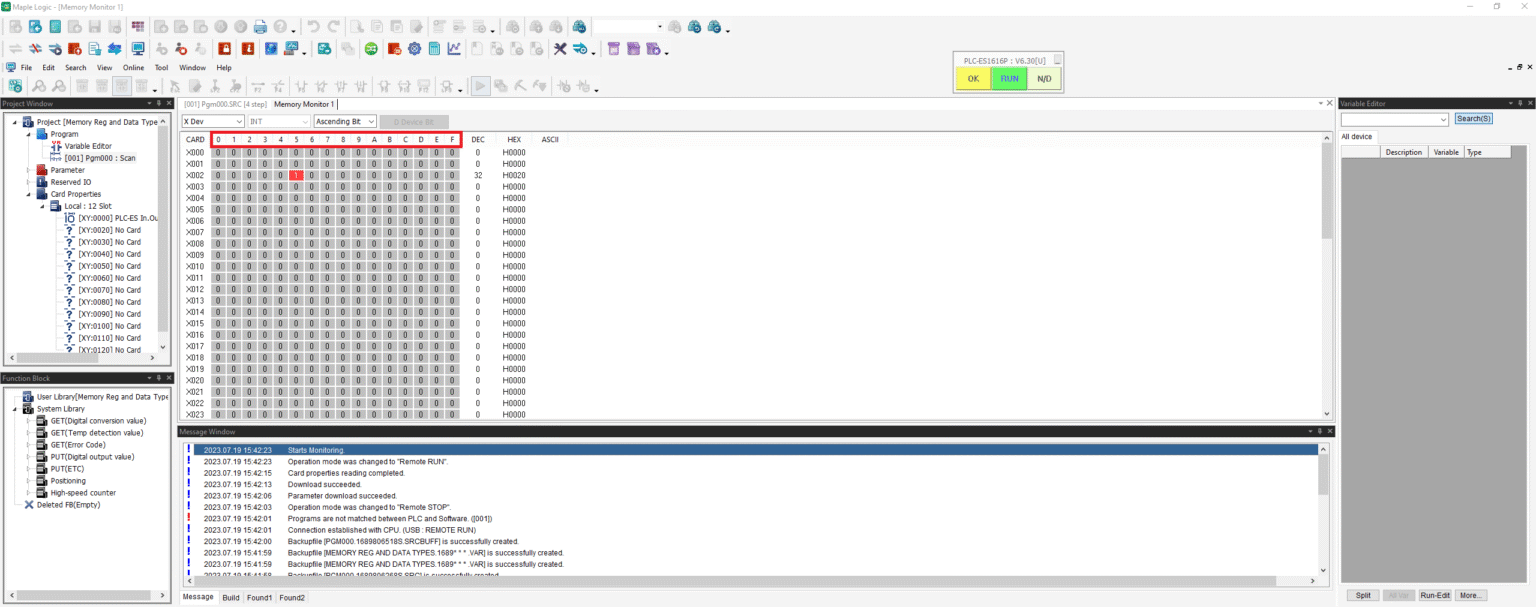Click the Search(S) button in the Variable Editor
The image size is (1536, 607).
[1474, 118]
